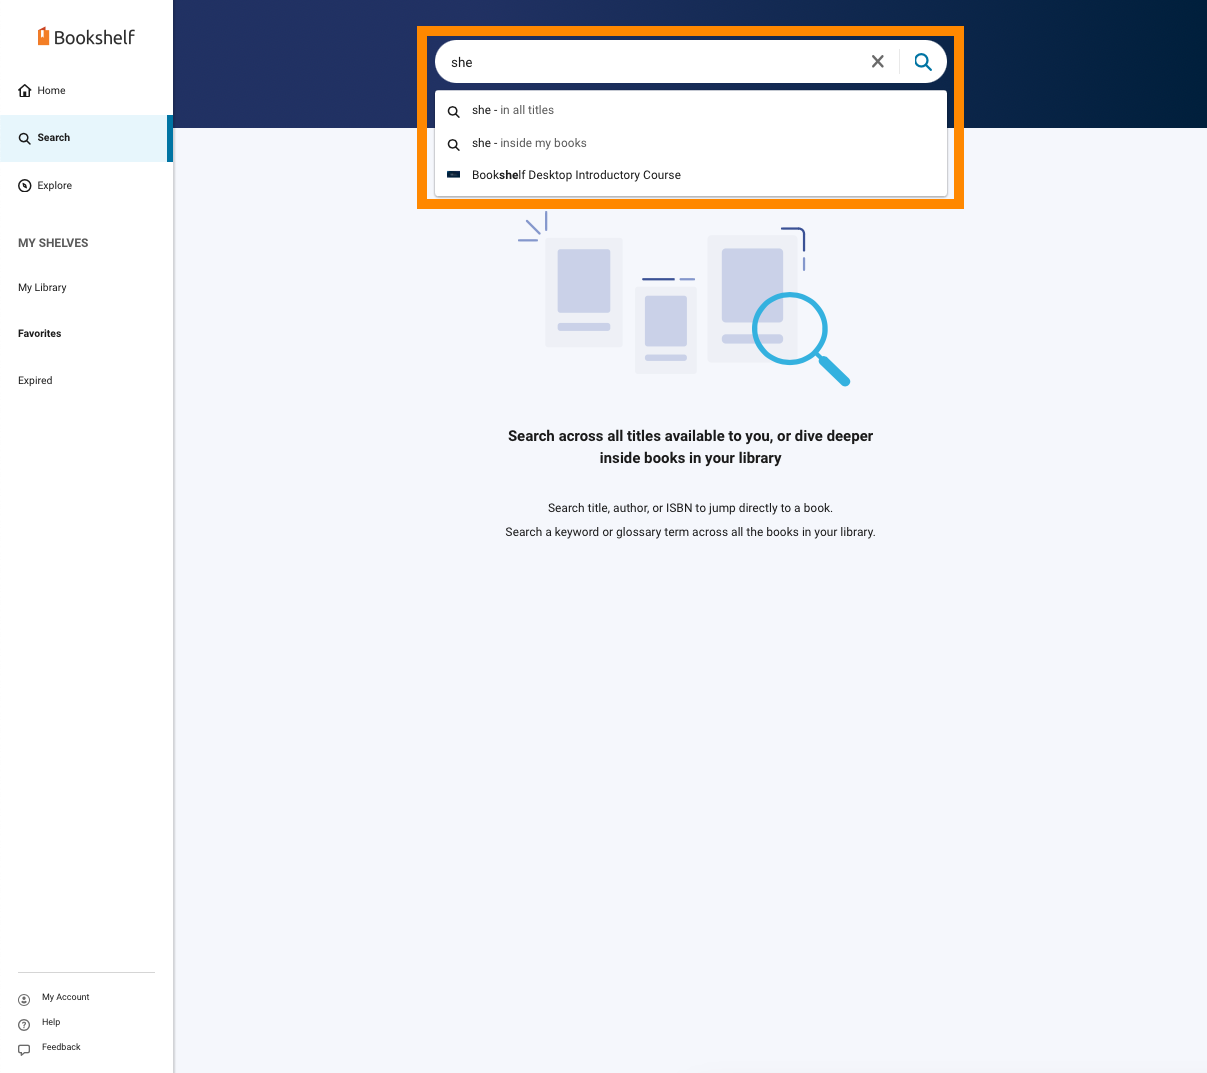Clear the search text with the X
Viewport: 1207px width, 1073px height.
(x=877, y=62)
